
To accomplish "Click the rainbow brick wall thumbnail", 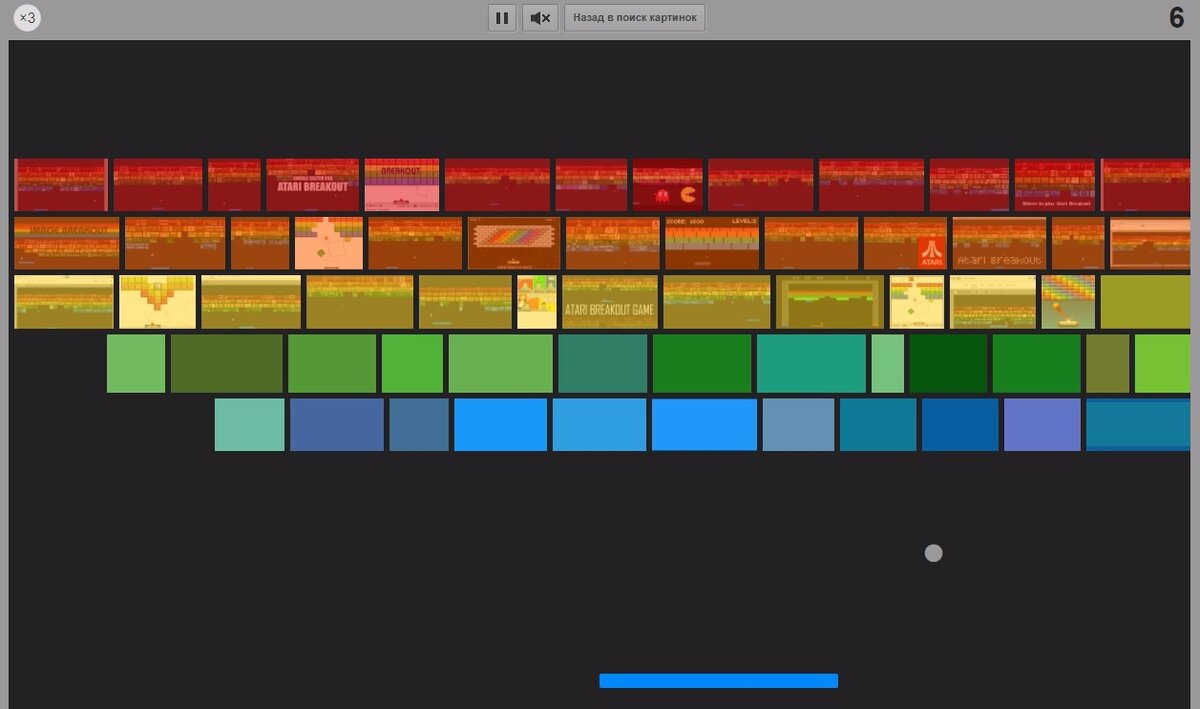I will click(514, 243).
